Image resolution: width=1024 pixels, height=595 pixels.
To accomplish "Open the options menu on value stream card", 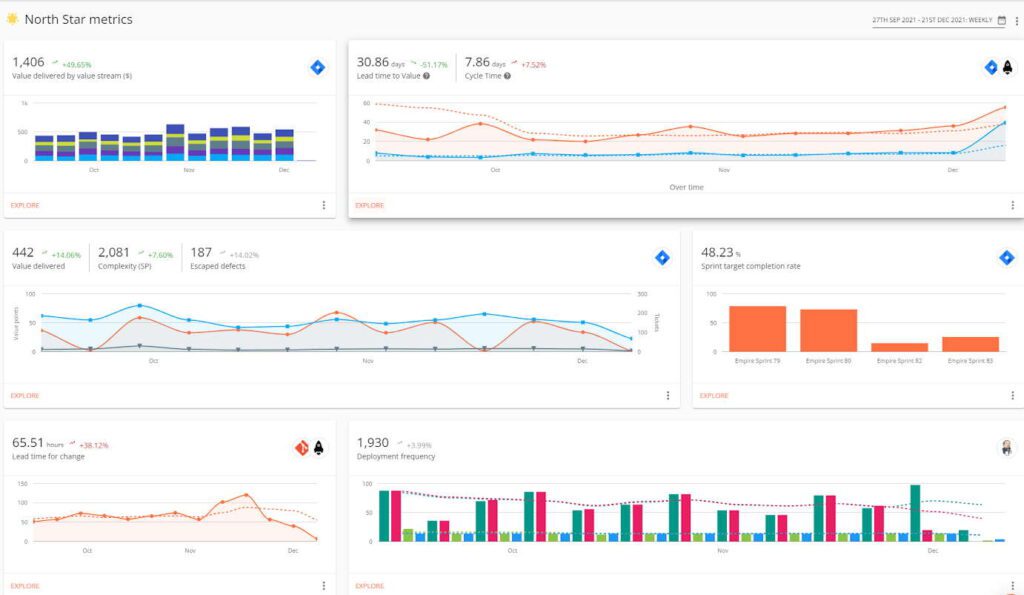I will point(323,205).
